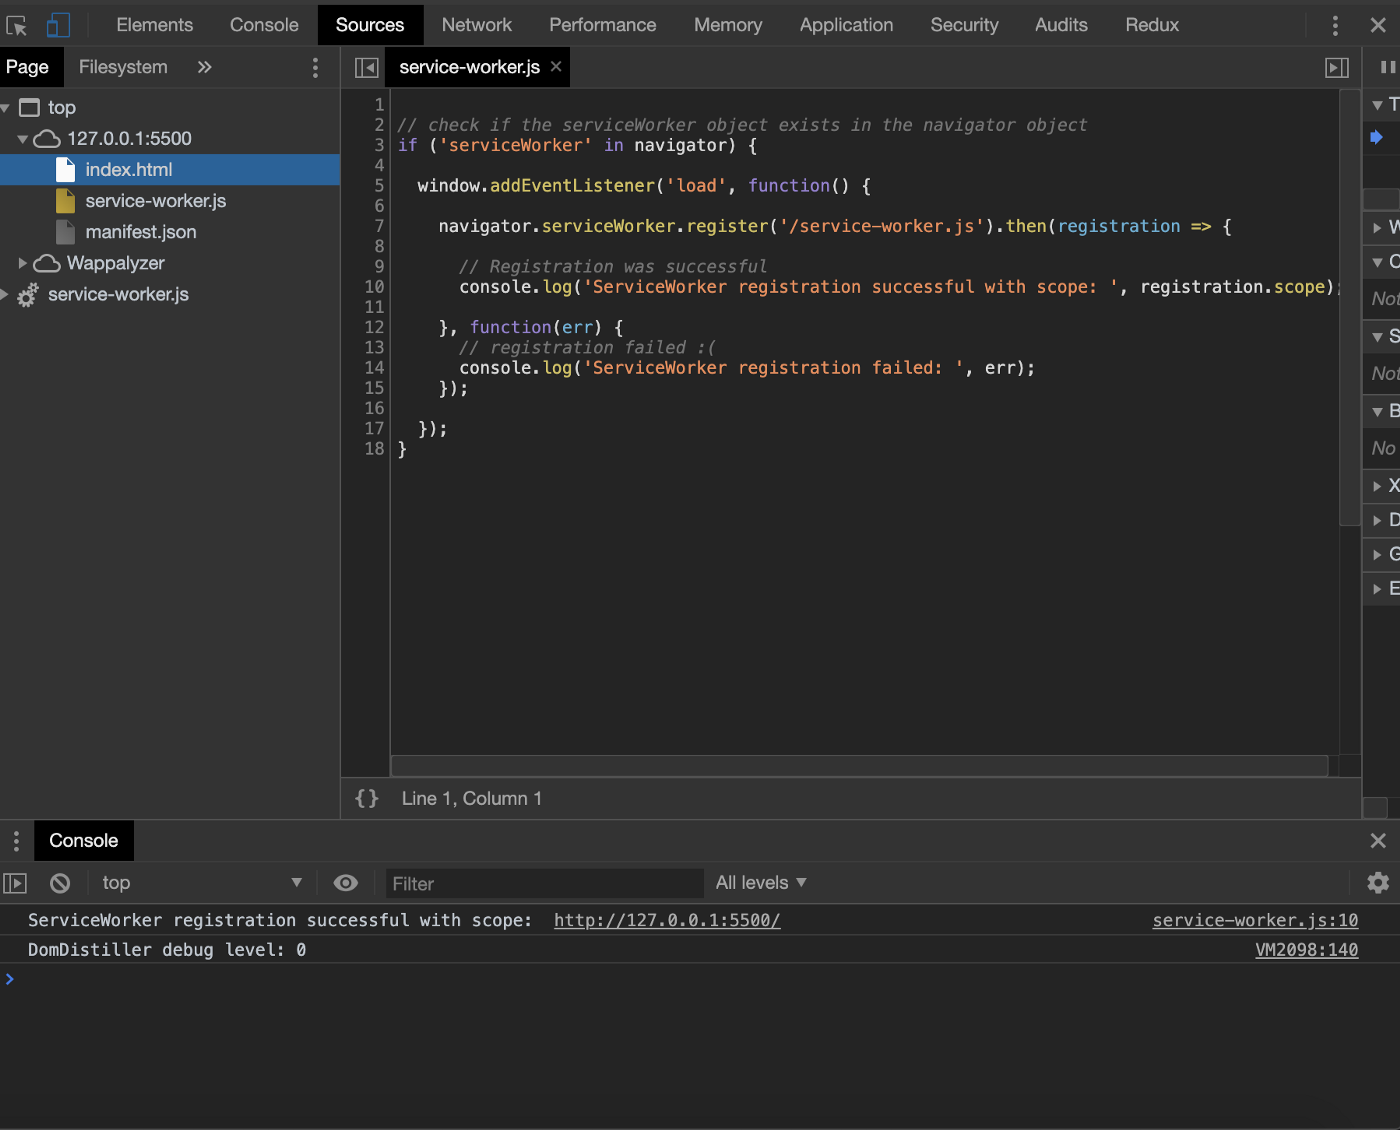Open the service-worker.js:10 source link

tap(1254, 920)
